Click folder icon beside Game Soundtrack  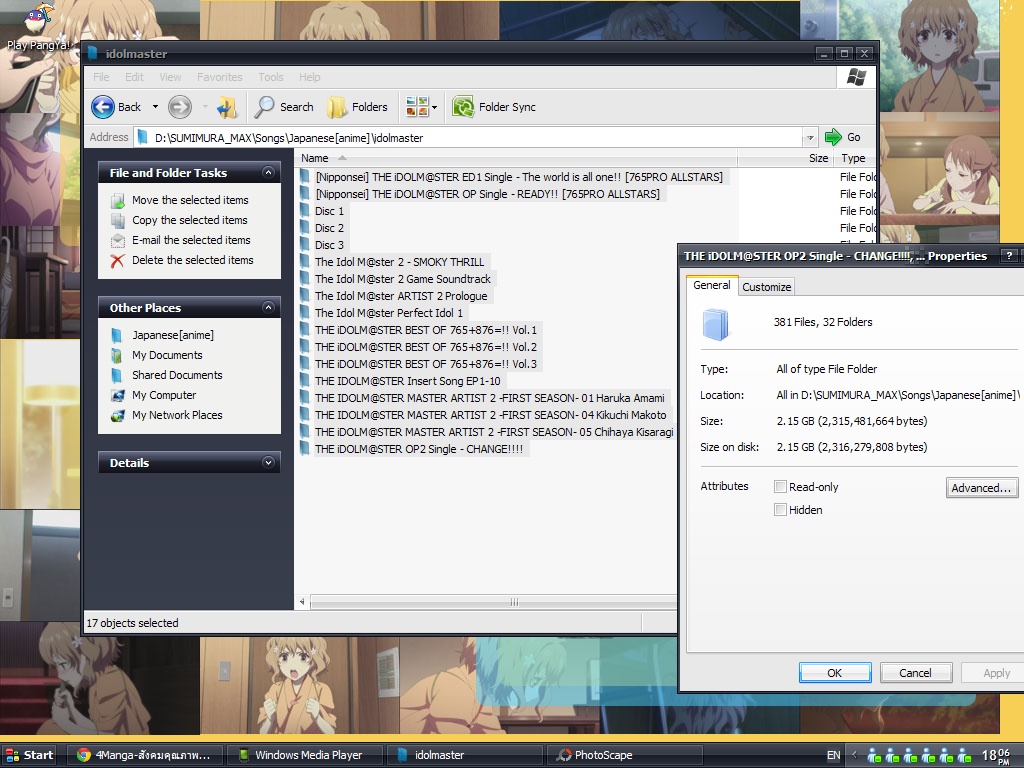pos(304,279)
